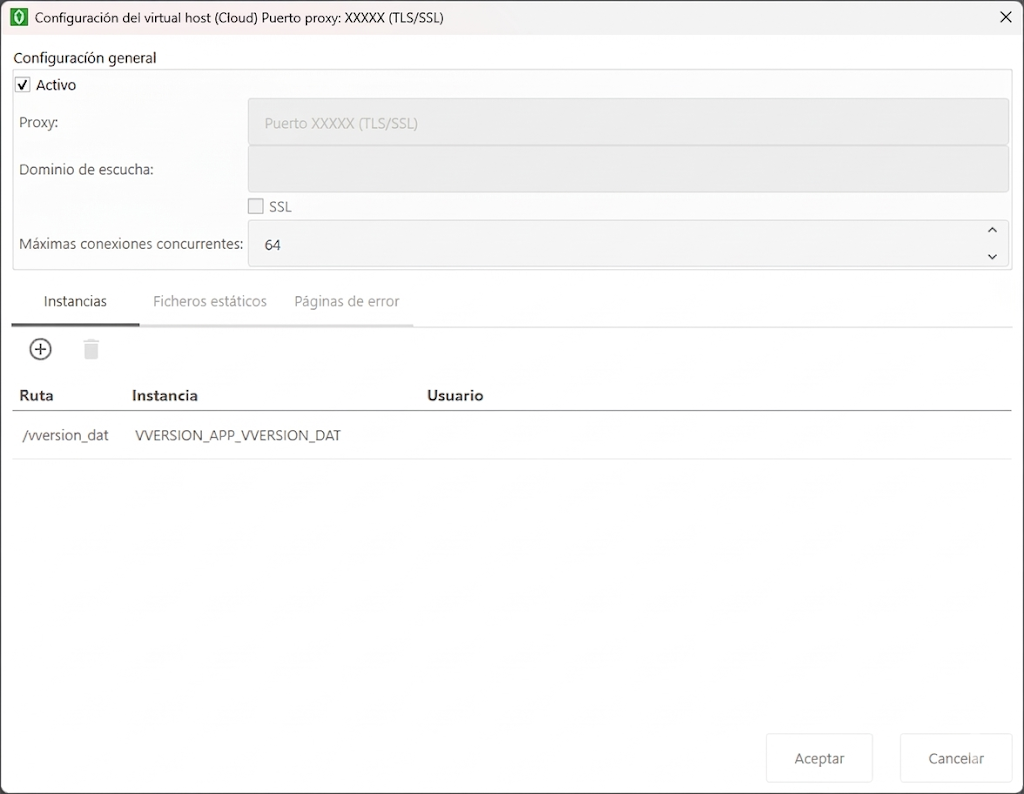The image size is (1024, 794).
Task: Switch to the Instancias tab
Action: pyautogui.click(x=75, y=301)
